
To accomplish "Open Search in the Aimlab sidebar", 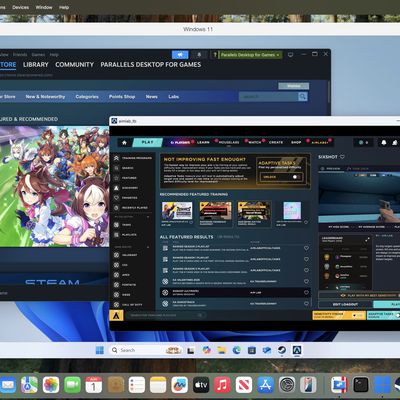I will (x=124, y=168).
